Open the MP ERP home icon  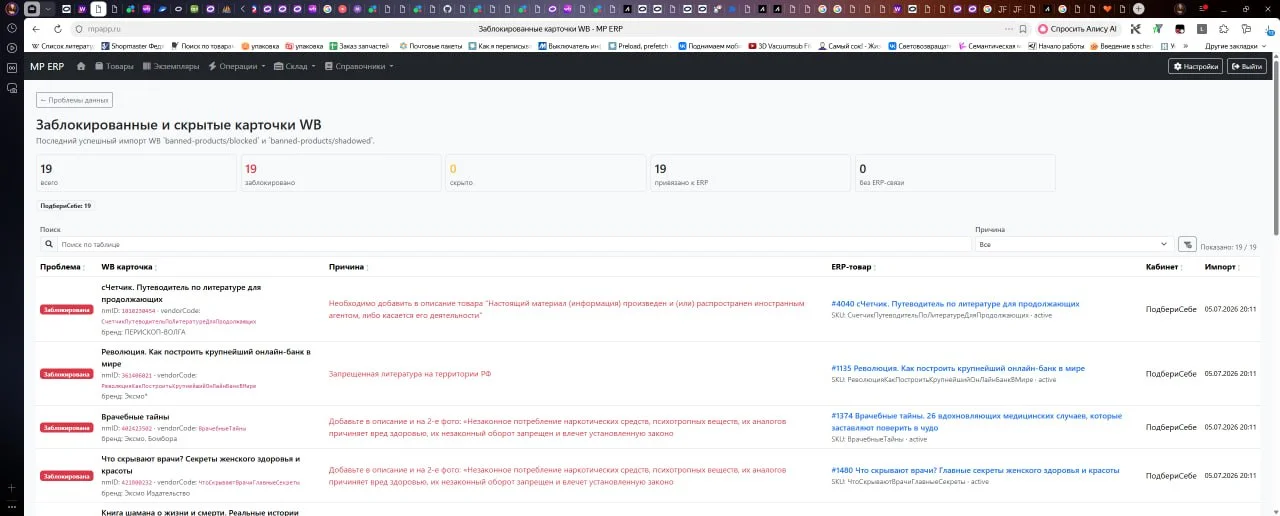click(81, 66)
